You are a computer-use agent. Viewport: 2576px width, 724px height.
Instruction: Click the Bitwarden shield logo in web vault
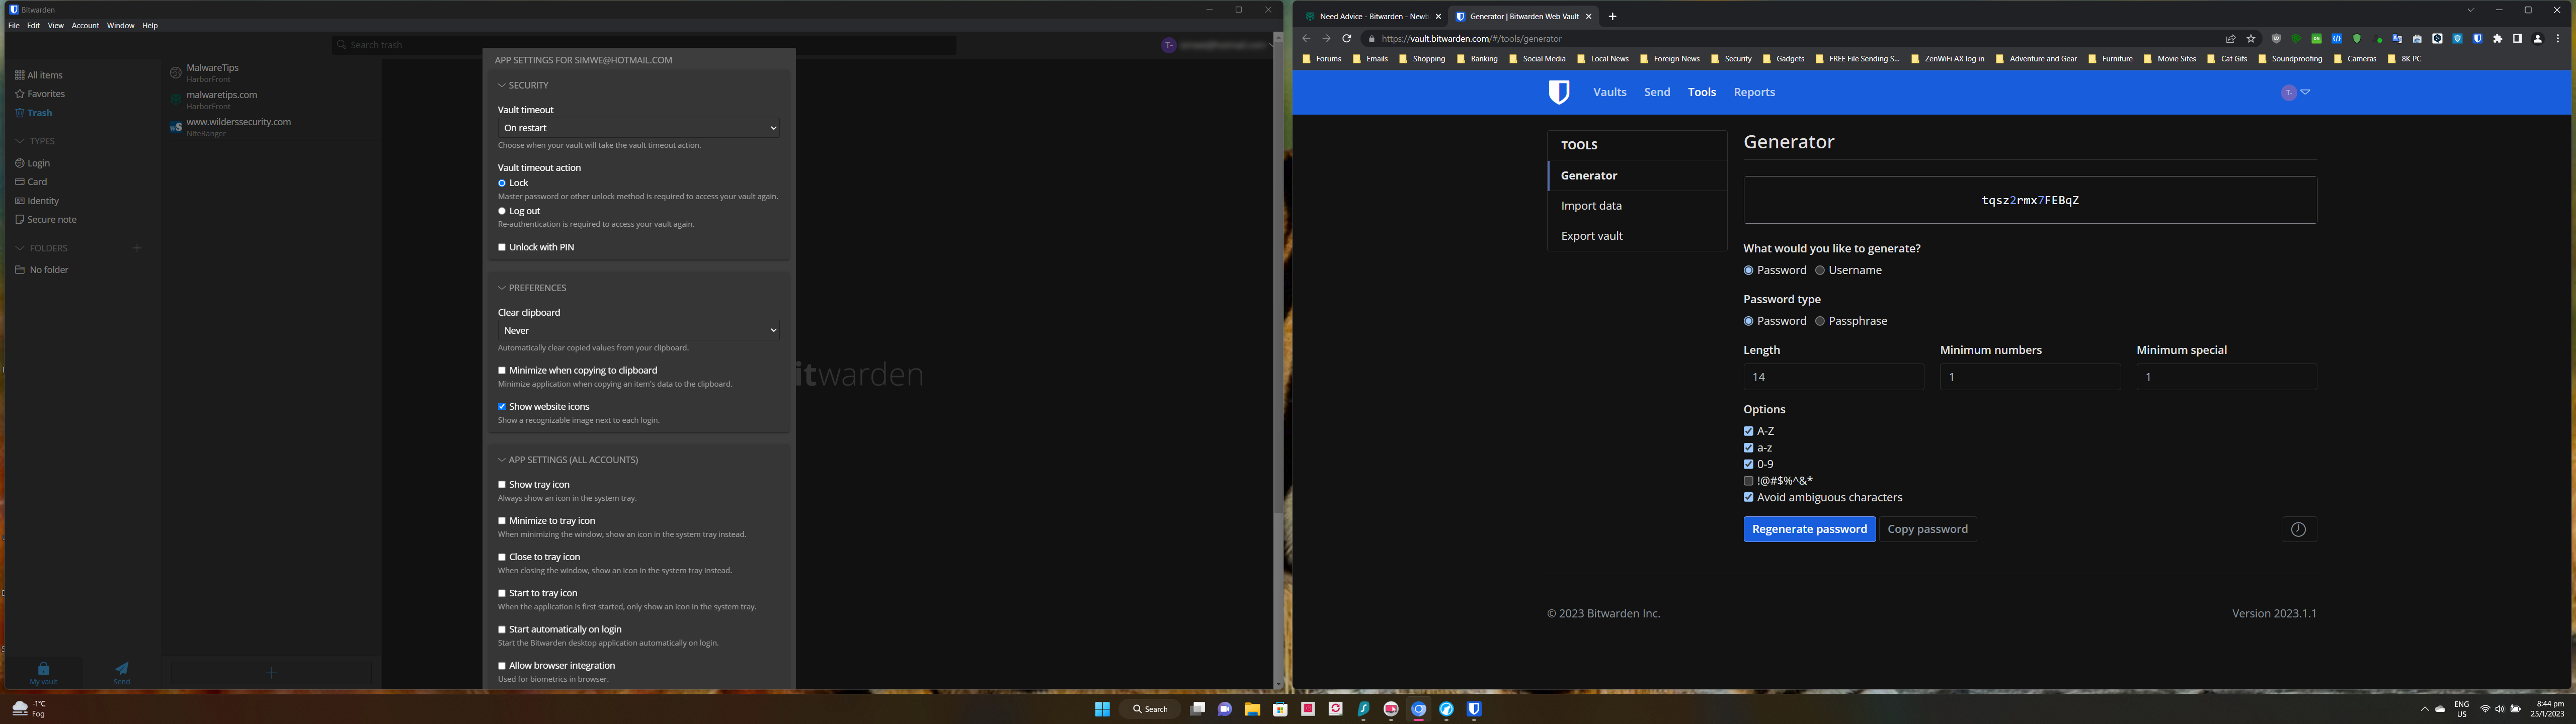point(1558,92)
